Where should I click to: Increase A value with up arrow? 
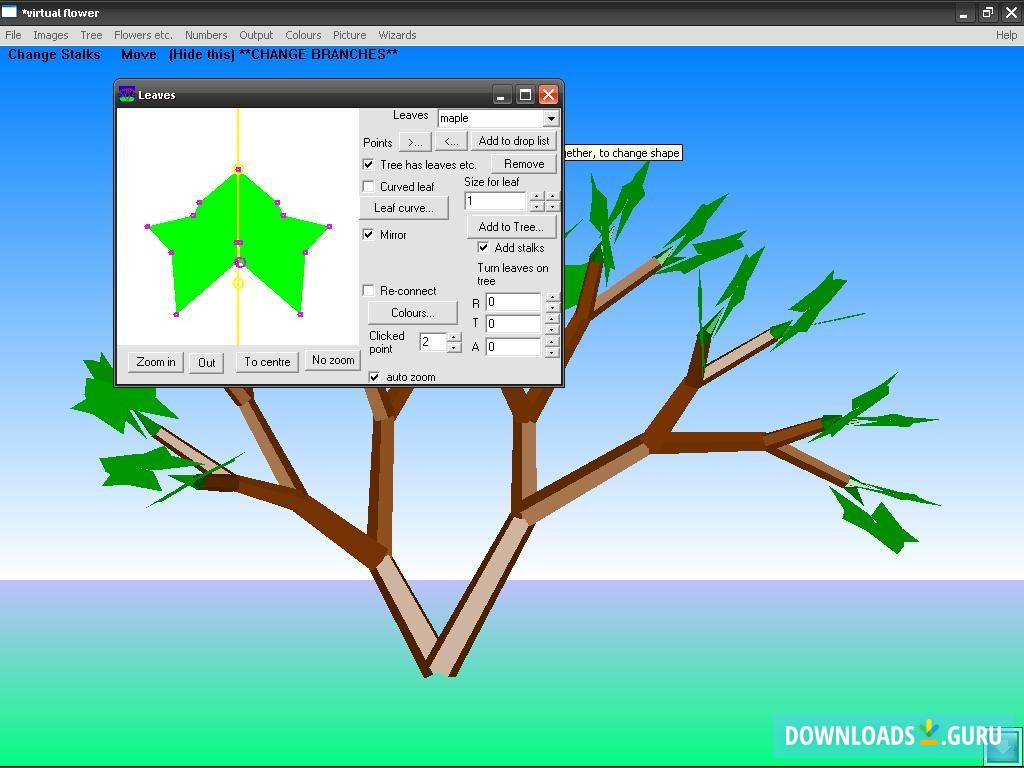click(x=552, y=342)
